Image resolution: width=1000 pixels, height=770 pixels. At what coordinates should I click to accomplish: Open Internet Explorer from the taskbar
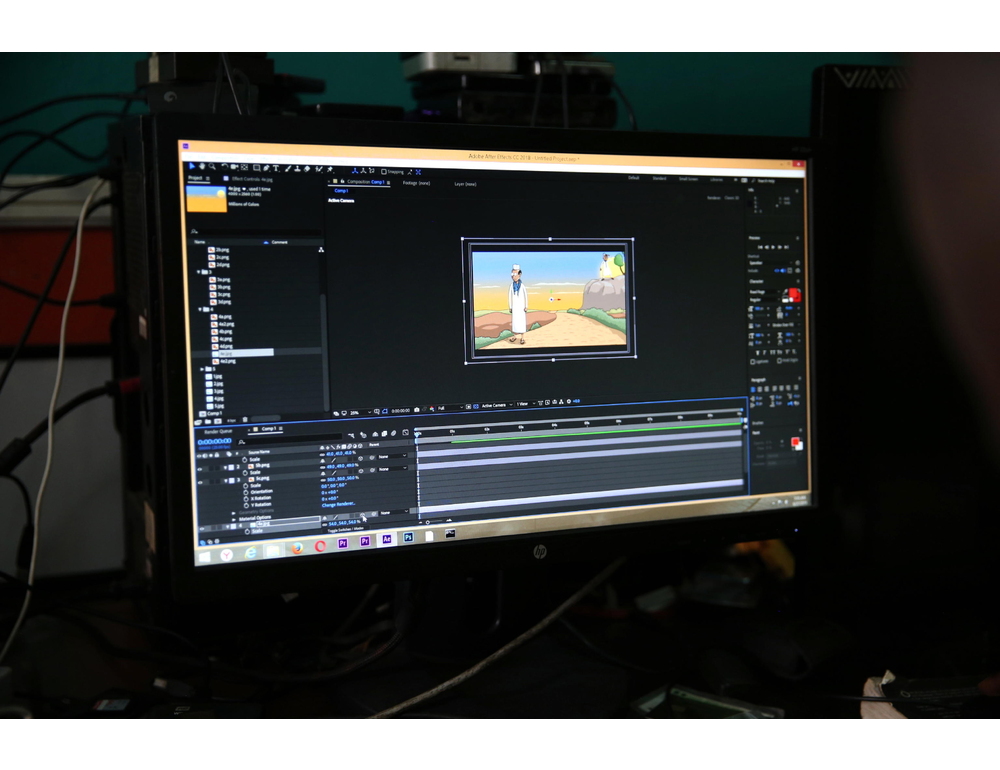[x=250, y=552]
